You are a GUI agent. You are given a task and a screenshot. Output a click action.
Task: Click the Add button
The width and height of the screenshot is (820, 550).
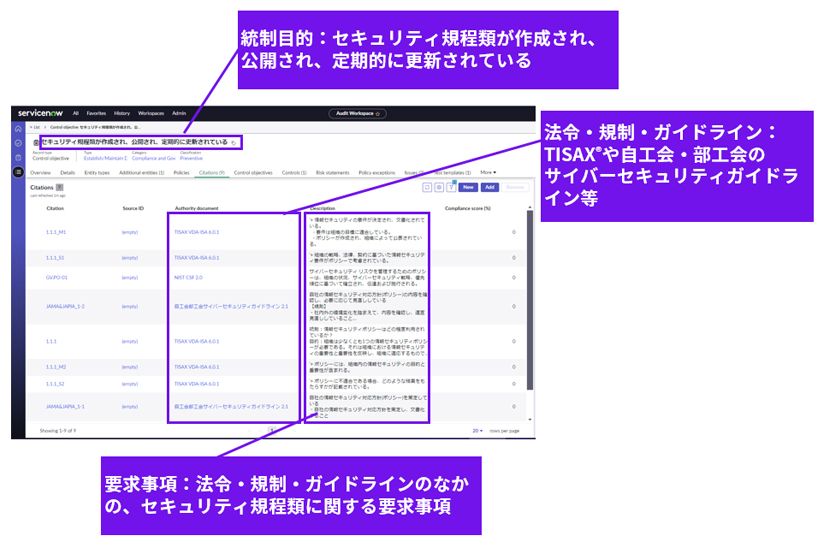coord(489,187)
